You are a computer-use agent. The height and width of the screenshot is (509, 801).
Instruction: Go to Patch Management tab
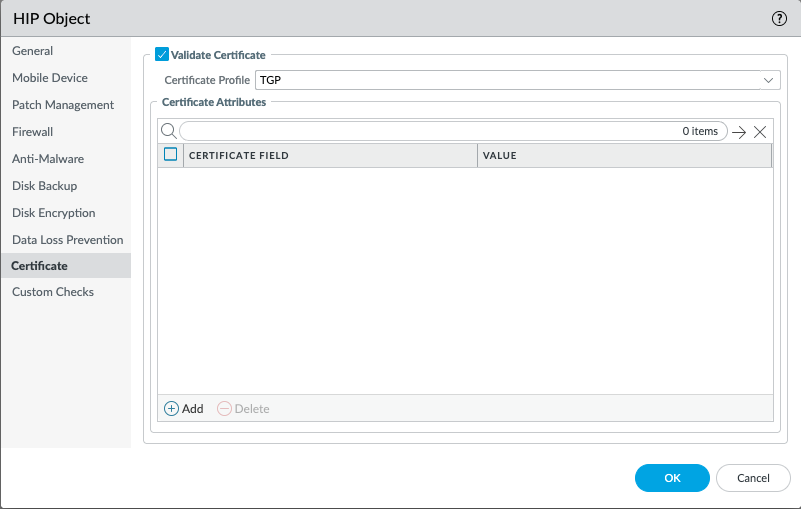[x=63, y=105]
